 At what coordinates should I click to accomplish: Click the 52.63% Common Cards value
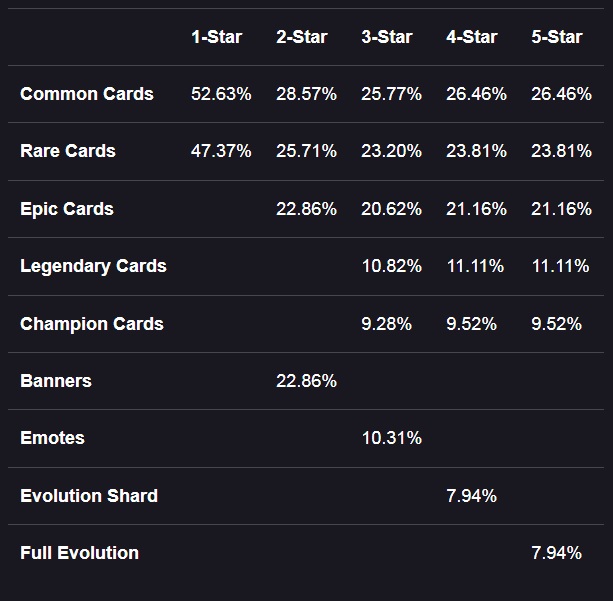(221, 94)
